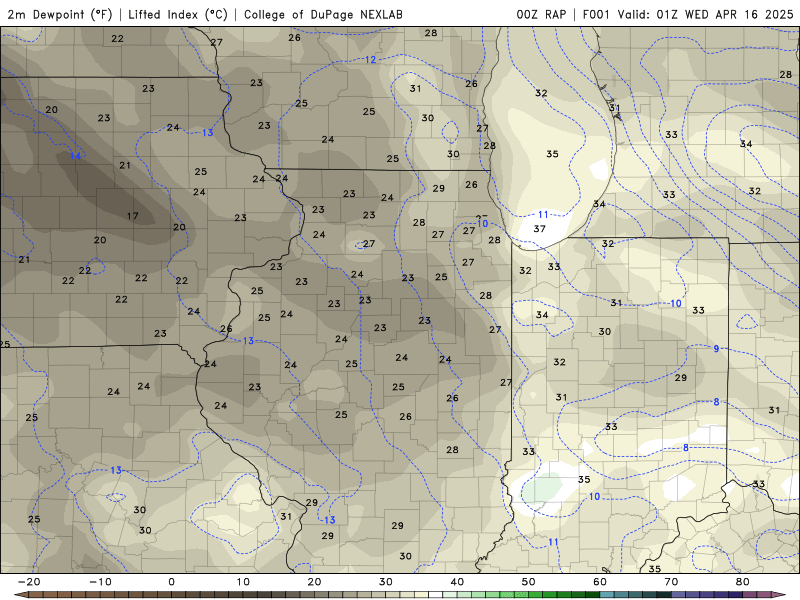
Task: Click the 0 label on the color scale
Action: coord(171,582)
